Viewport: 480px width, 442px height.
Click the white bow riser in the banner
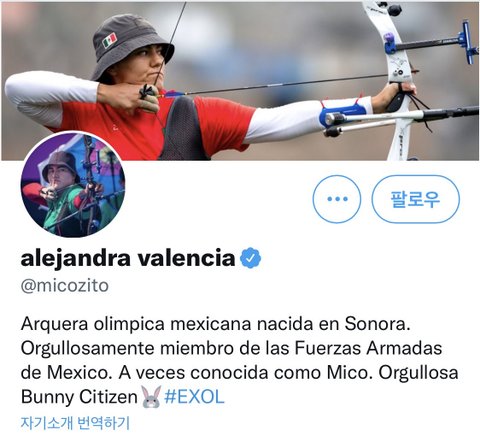398,80
